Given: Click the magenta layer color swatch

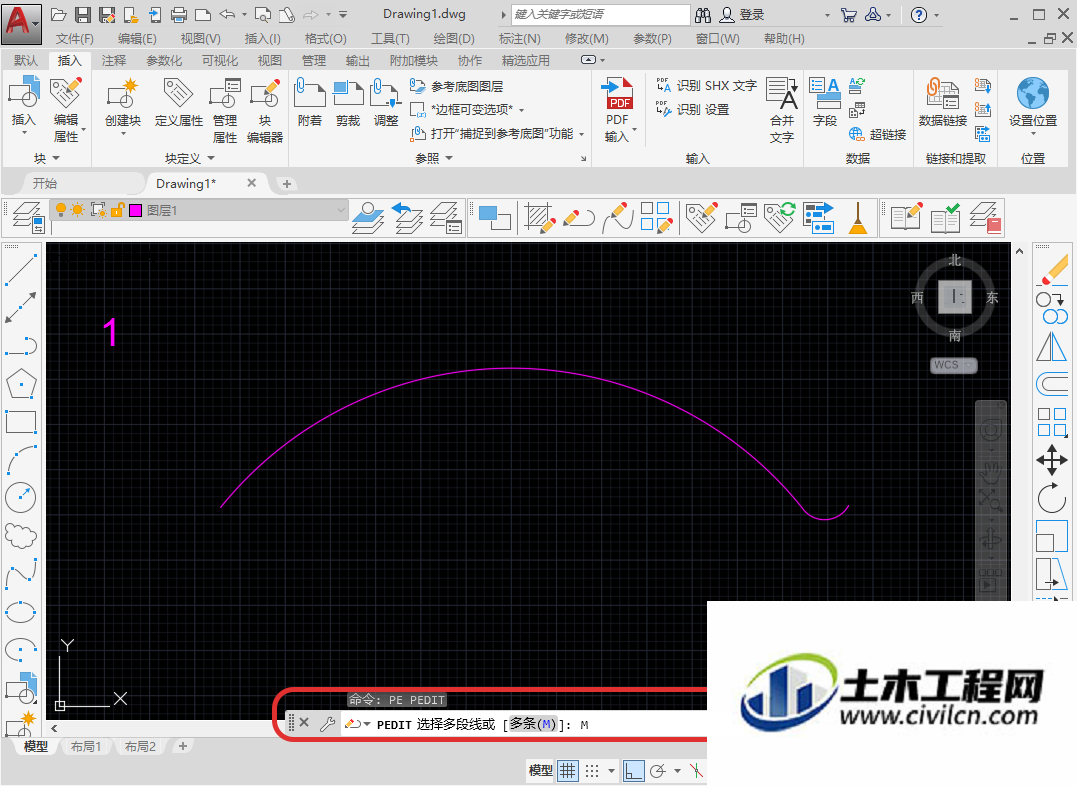Looking at the screenshot, I should point(135,210).
